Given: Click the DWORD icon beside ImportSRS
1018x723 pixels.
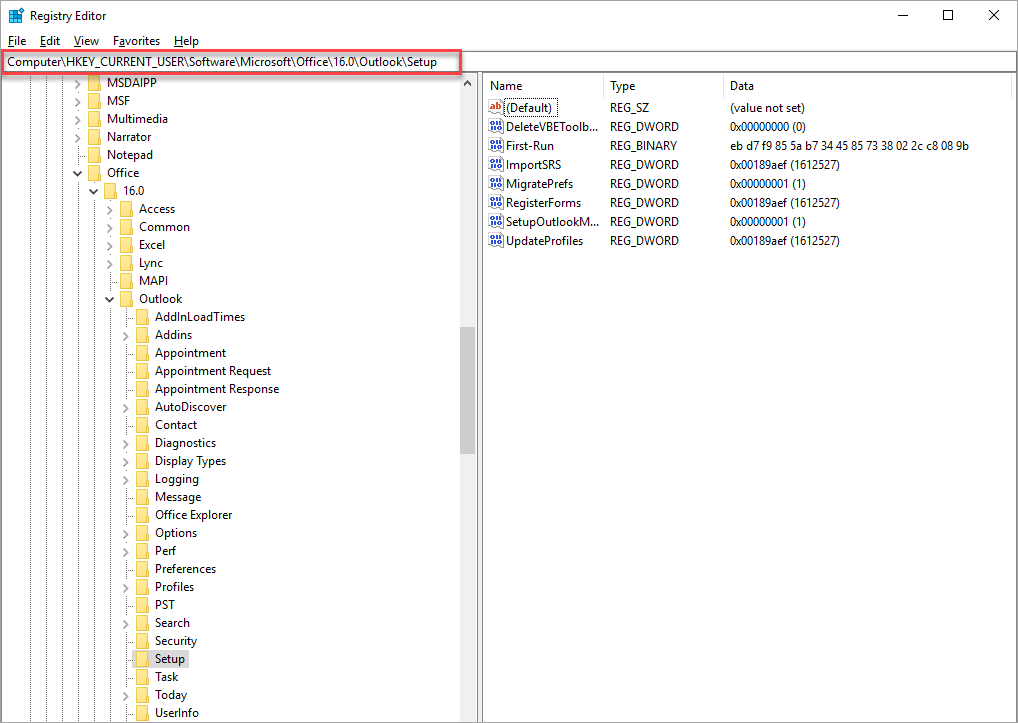Looking at the screenshot, I should point(496,164).
